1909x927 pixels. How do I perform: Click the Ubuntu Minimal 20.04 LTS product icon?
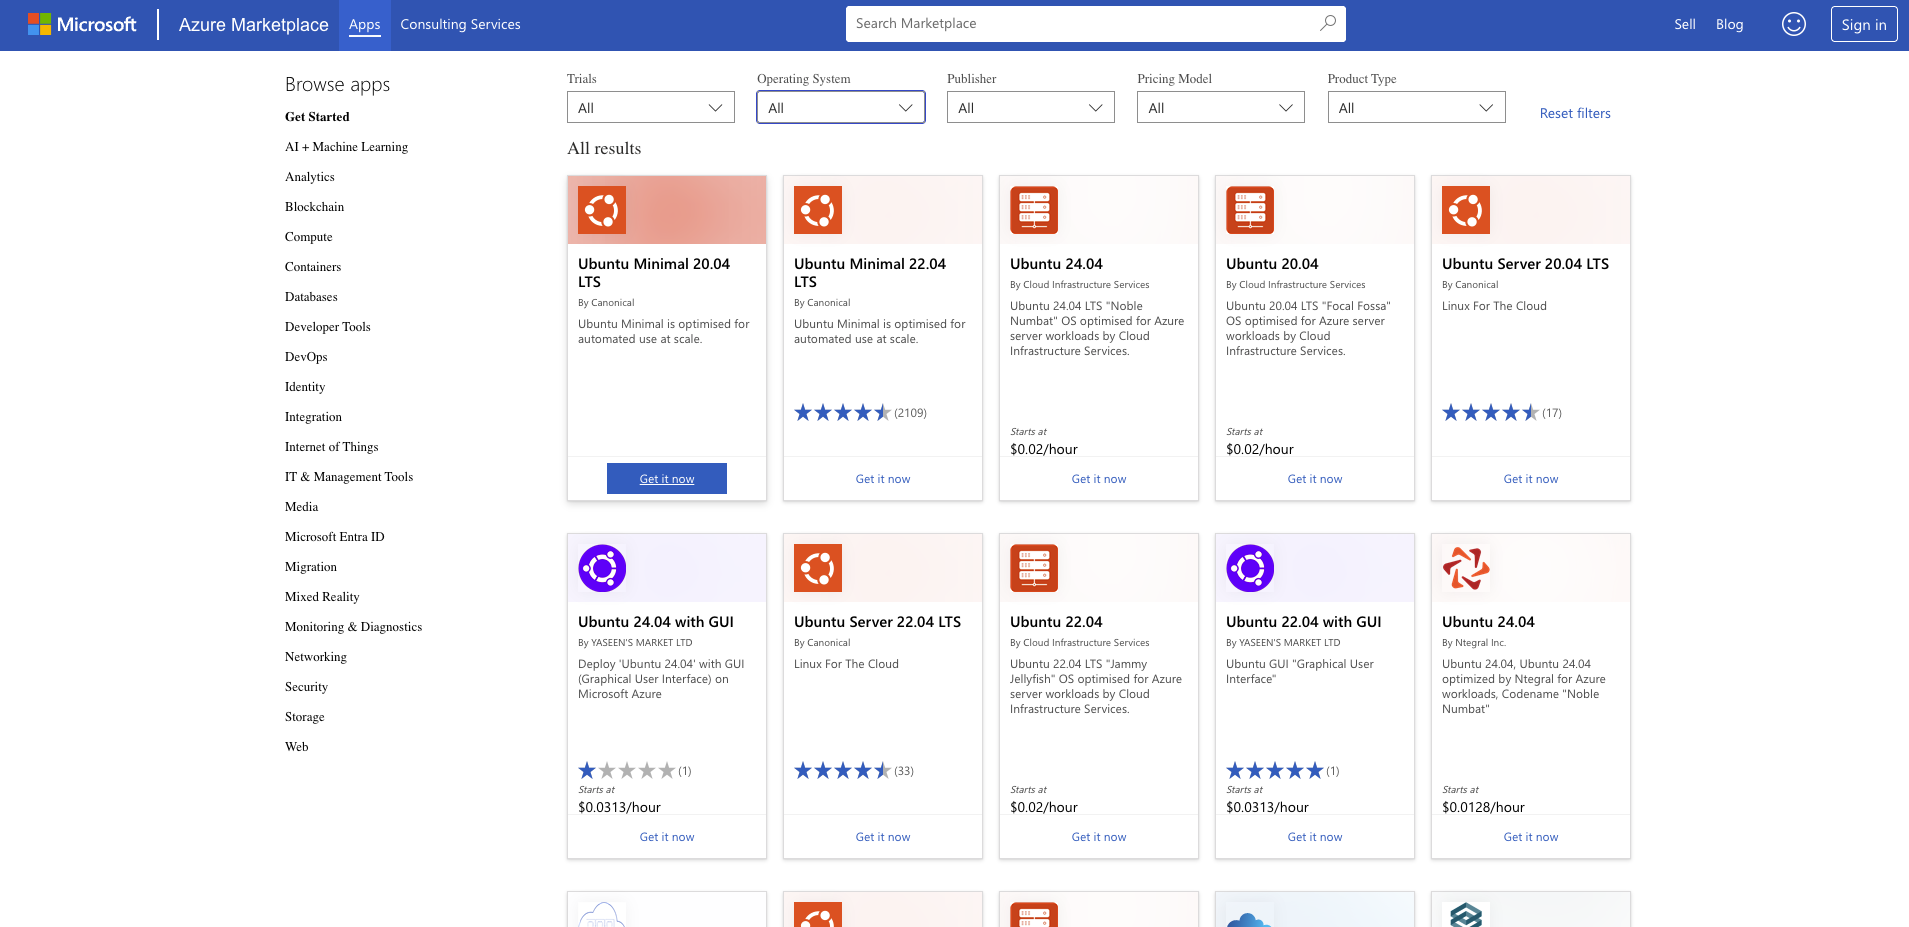click(x=602, y=210)
